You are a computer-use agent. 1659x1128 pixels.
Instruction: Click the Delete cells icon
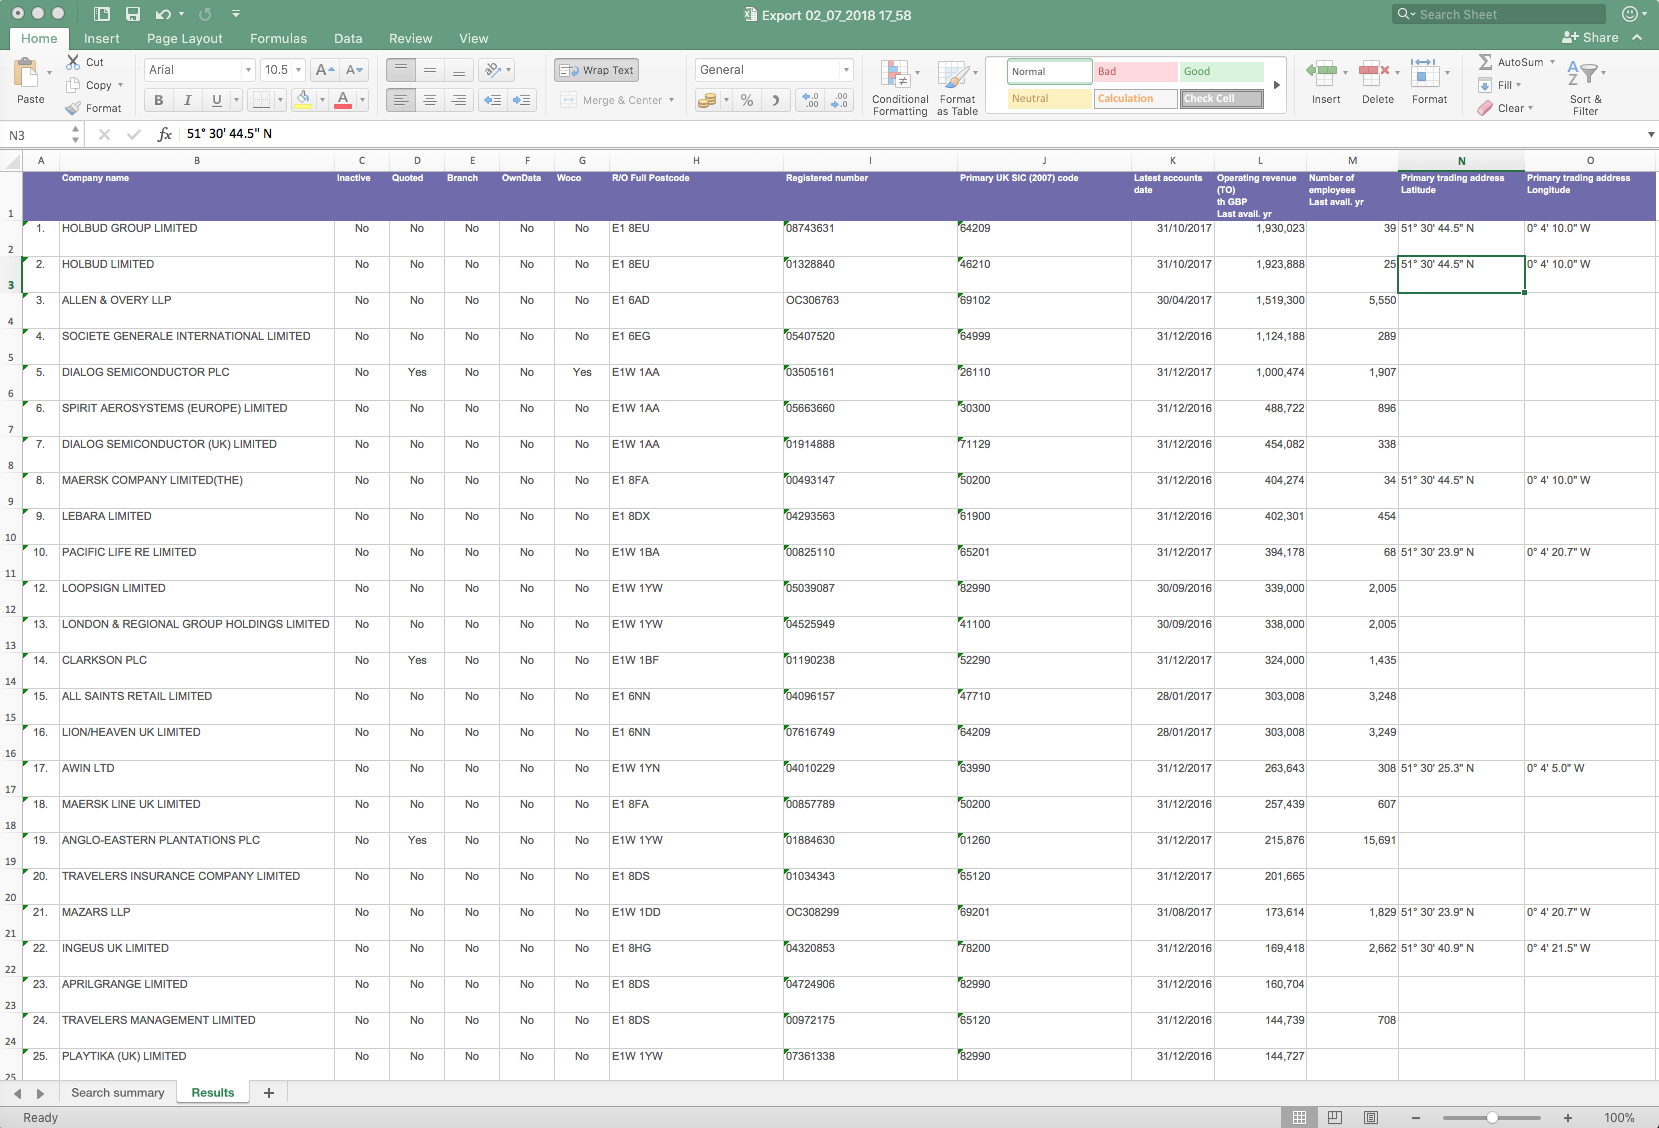click(x=1374, y=72)
